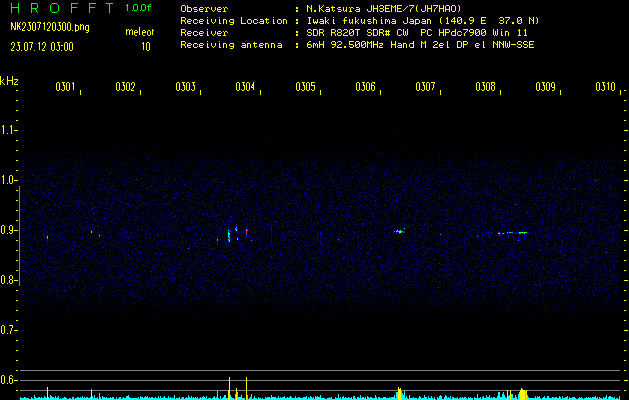The width and height of the screenshot is (629, 400).
Task: Click the 0.9 kHz axis label
Action: 9,230
